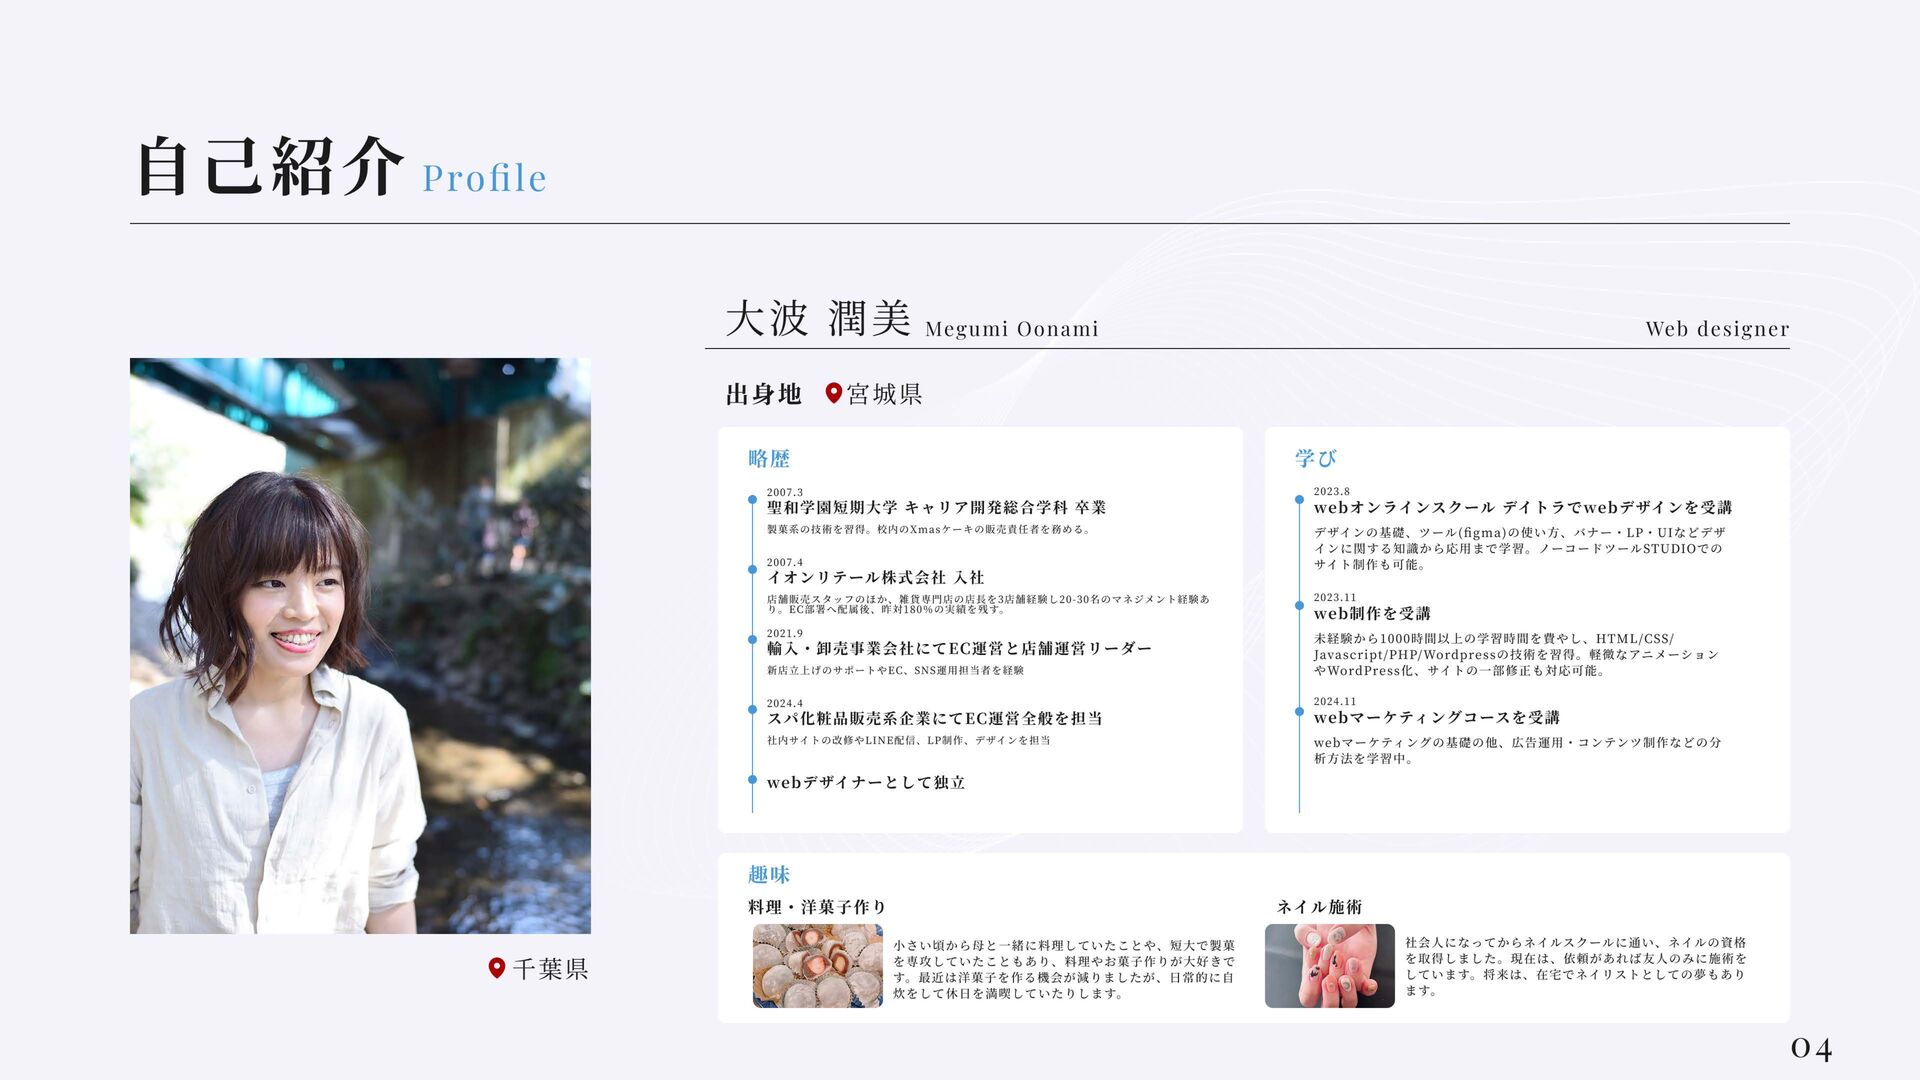Click the 出身地 label
Image resolution: width=1920 pixels, height=1080 pixels.
764,394
